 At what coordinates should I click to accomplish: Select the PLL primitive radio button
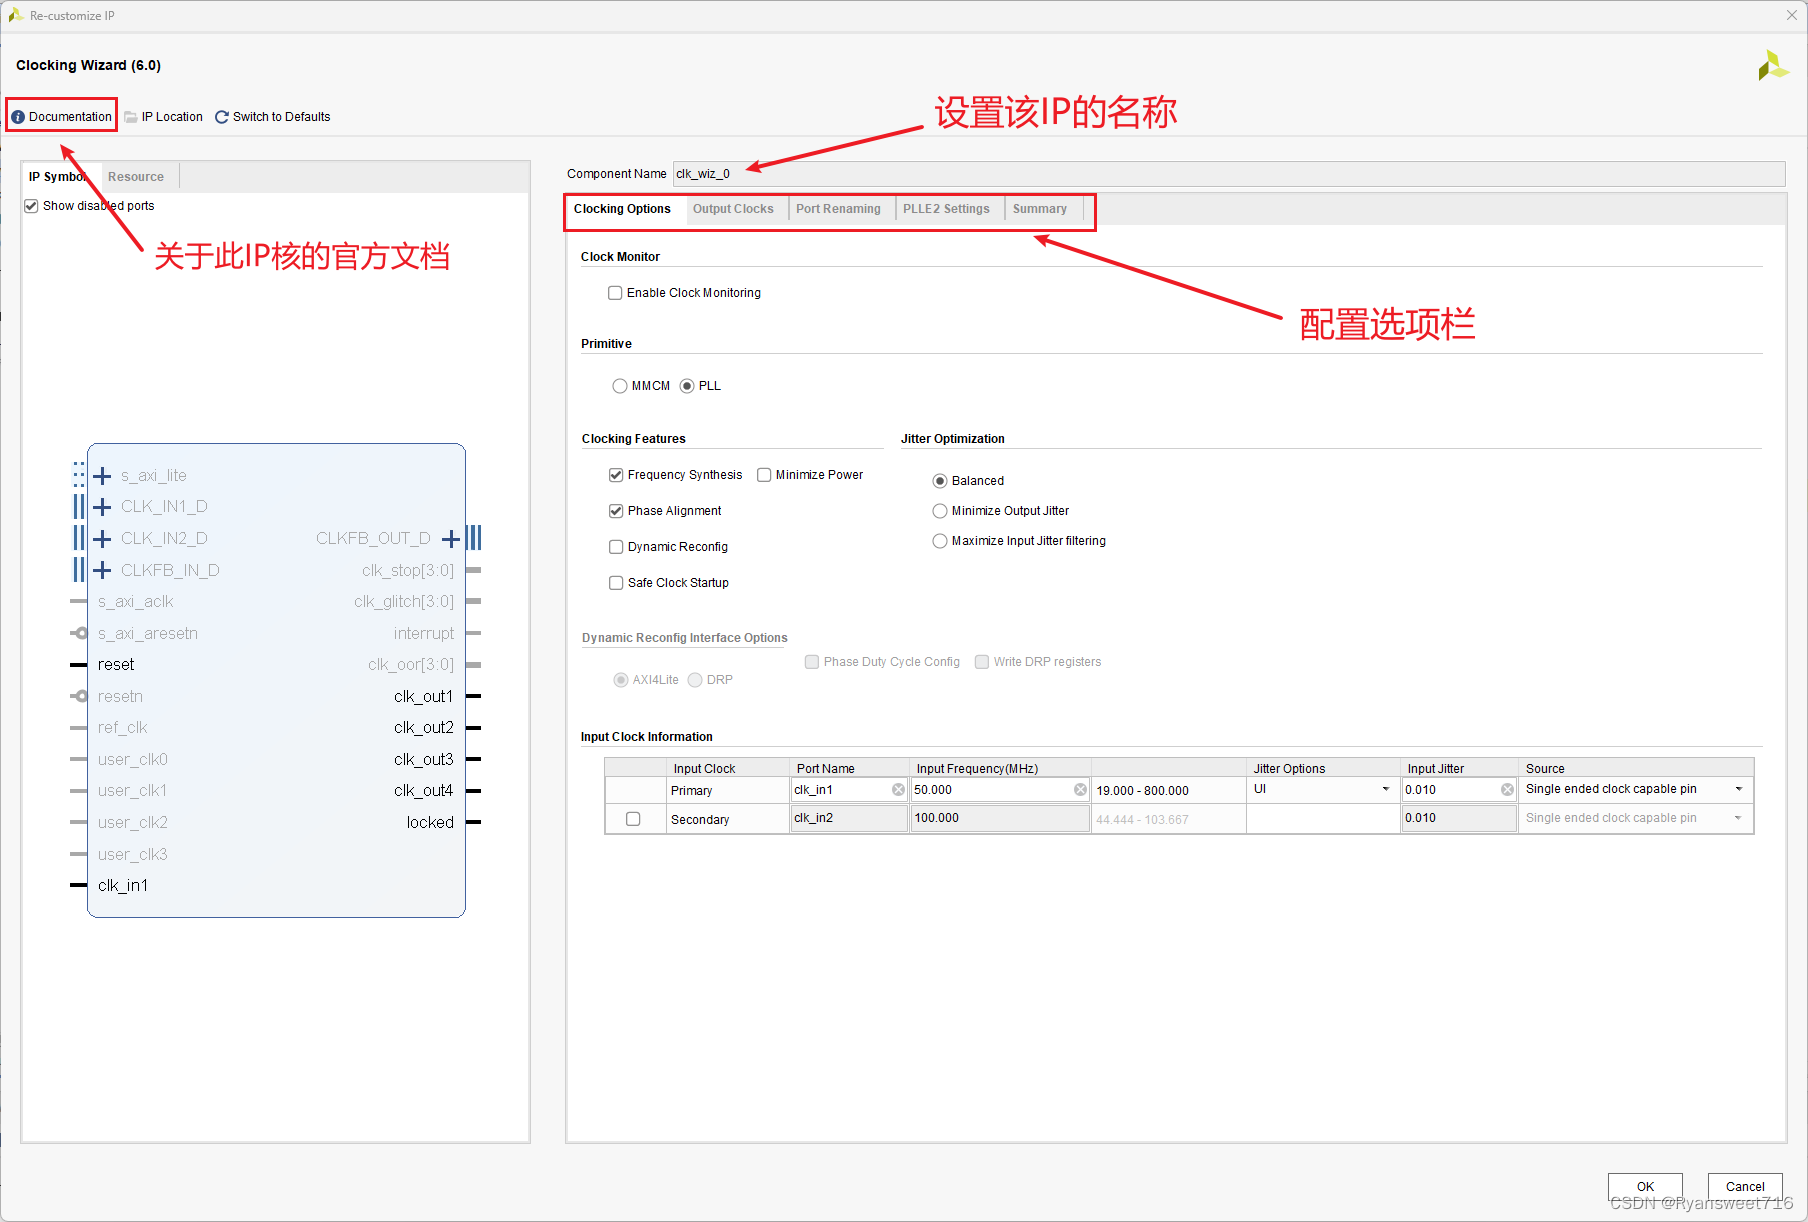click(687, 386)
